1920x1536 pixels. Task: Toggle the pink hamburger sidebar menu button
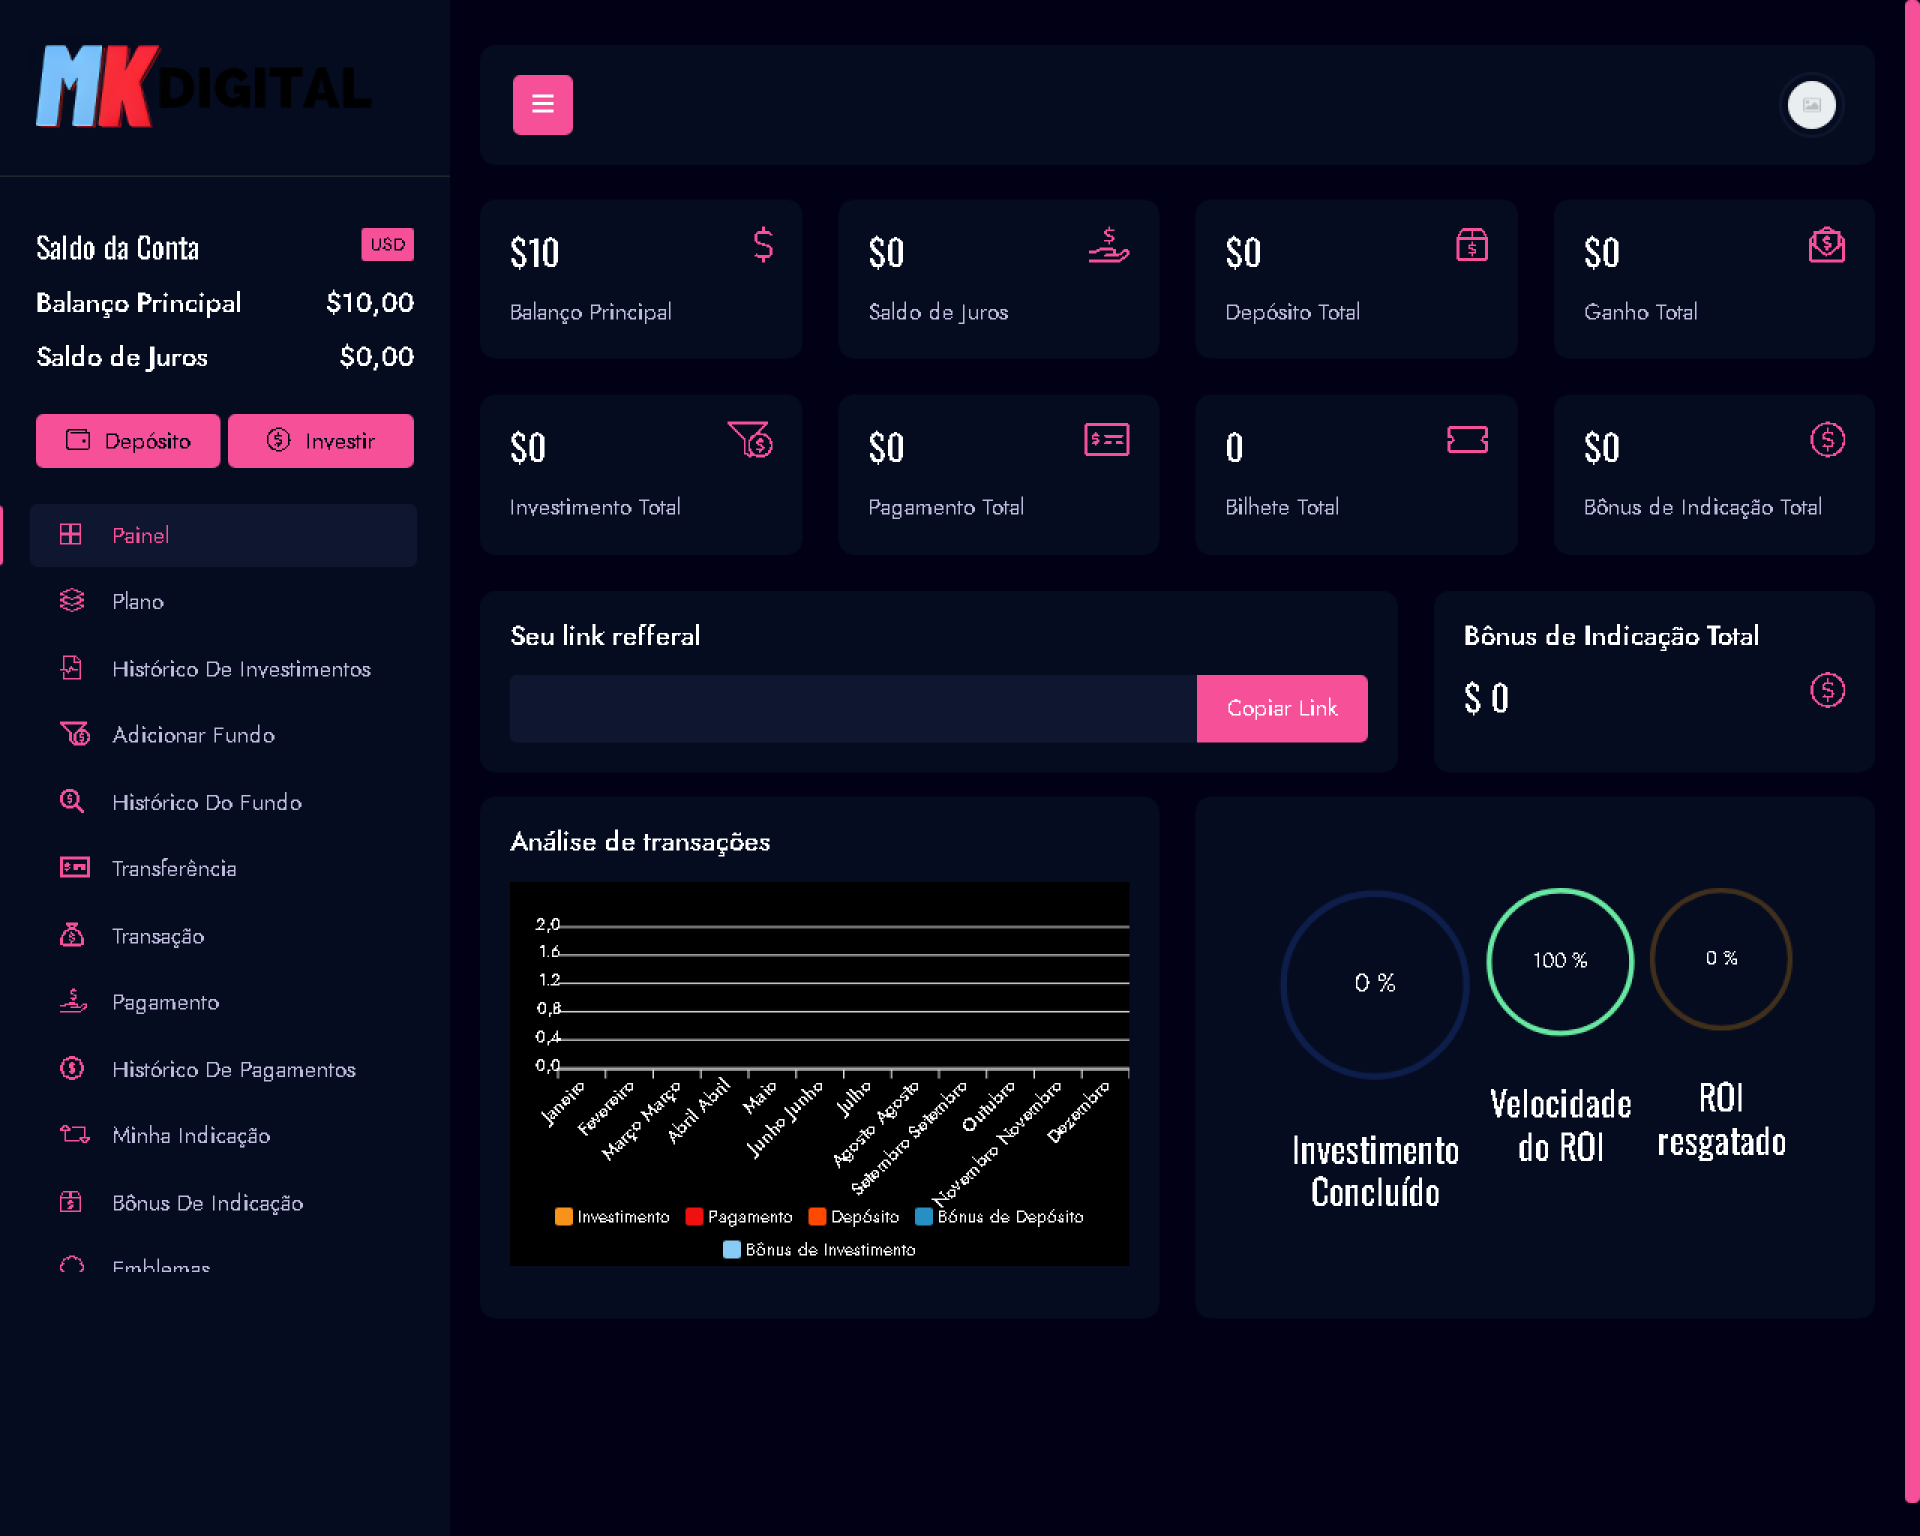tap(542, 104)
